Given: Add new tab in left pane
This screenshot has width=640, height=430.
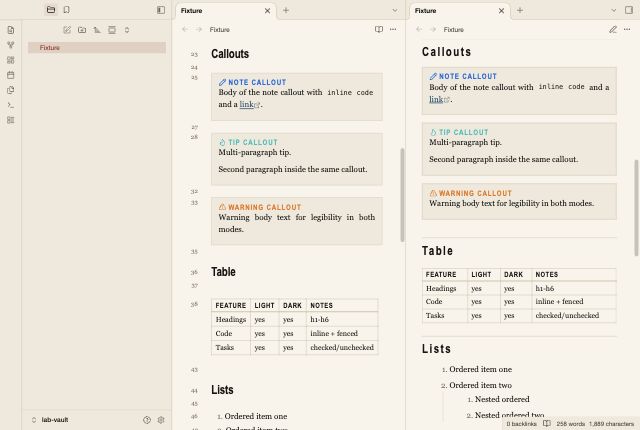Looking at the screenshot, I should pos(286,10).
